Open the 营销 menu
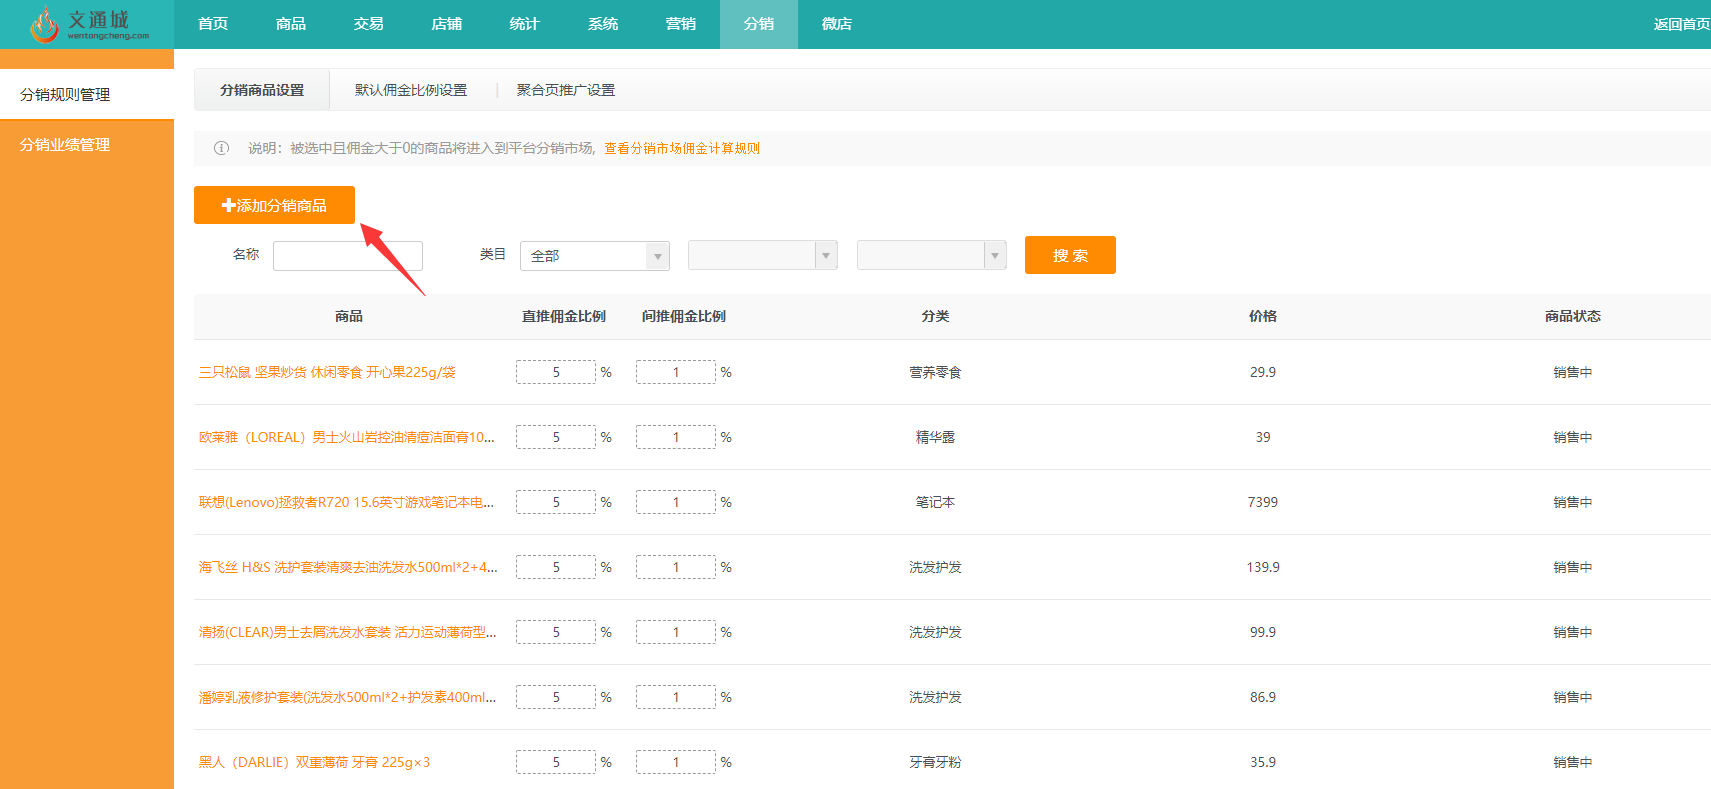This screenshot has height=789, width=1711. click(x=681, y=24)
